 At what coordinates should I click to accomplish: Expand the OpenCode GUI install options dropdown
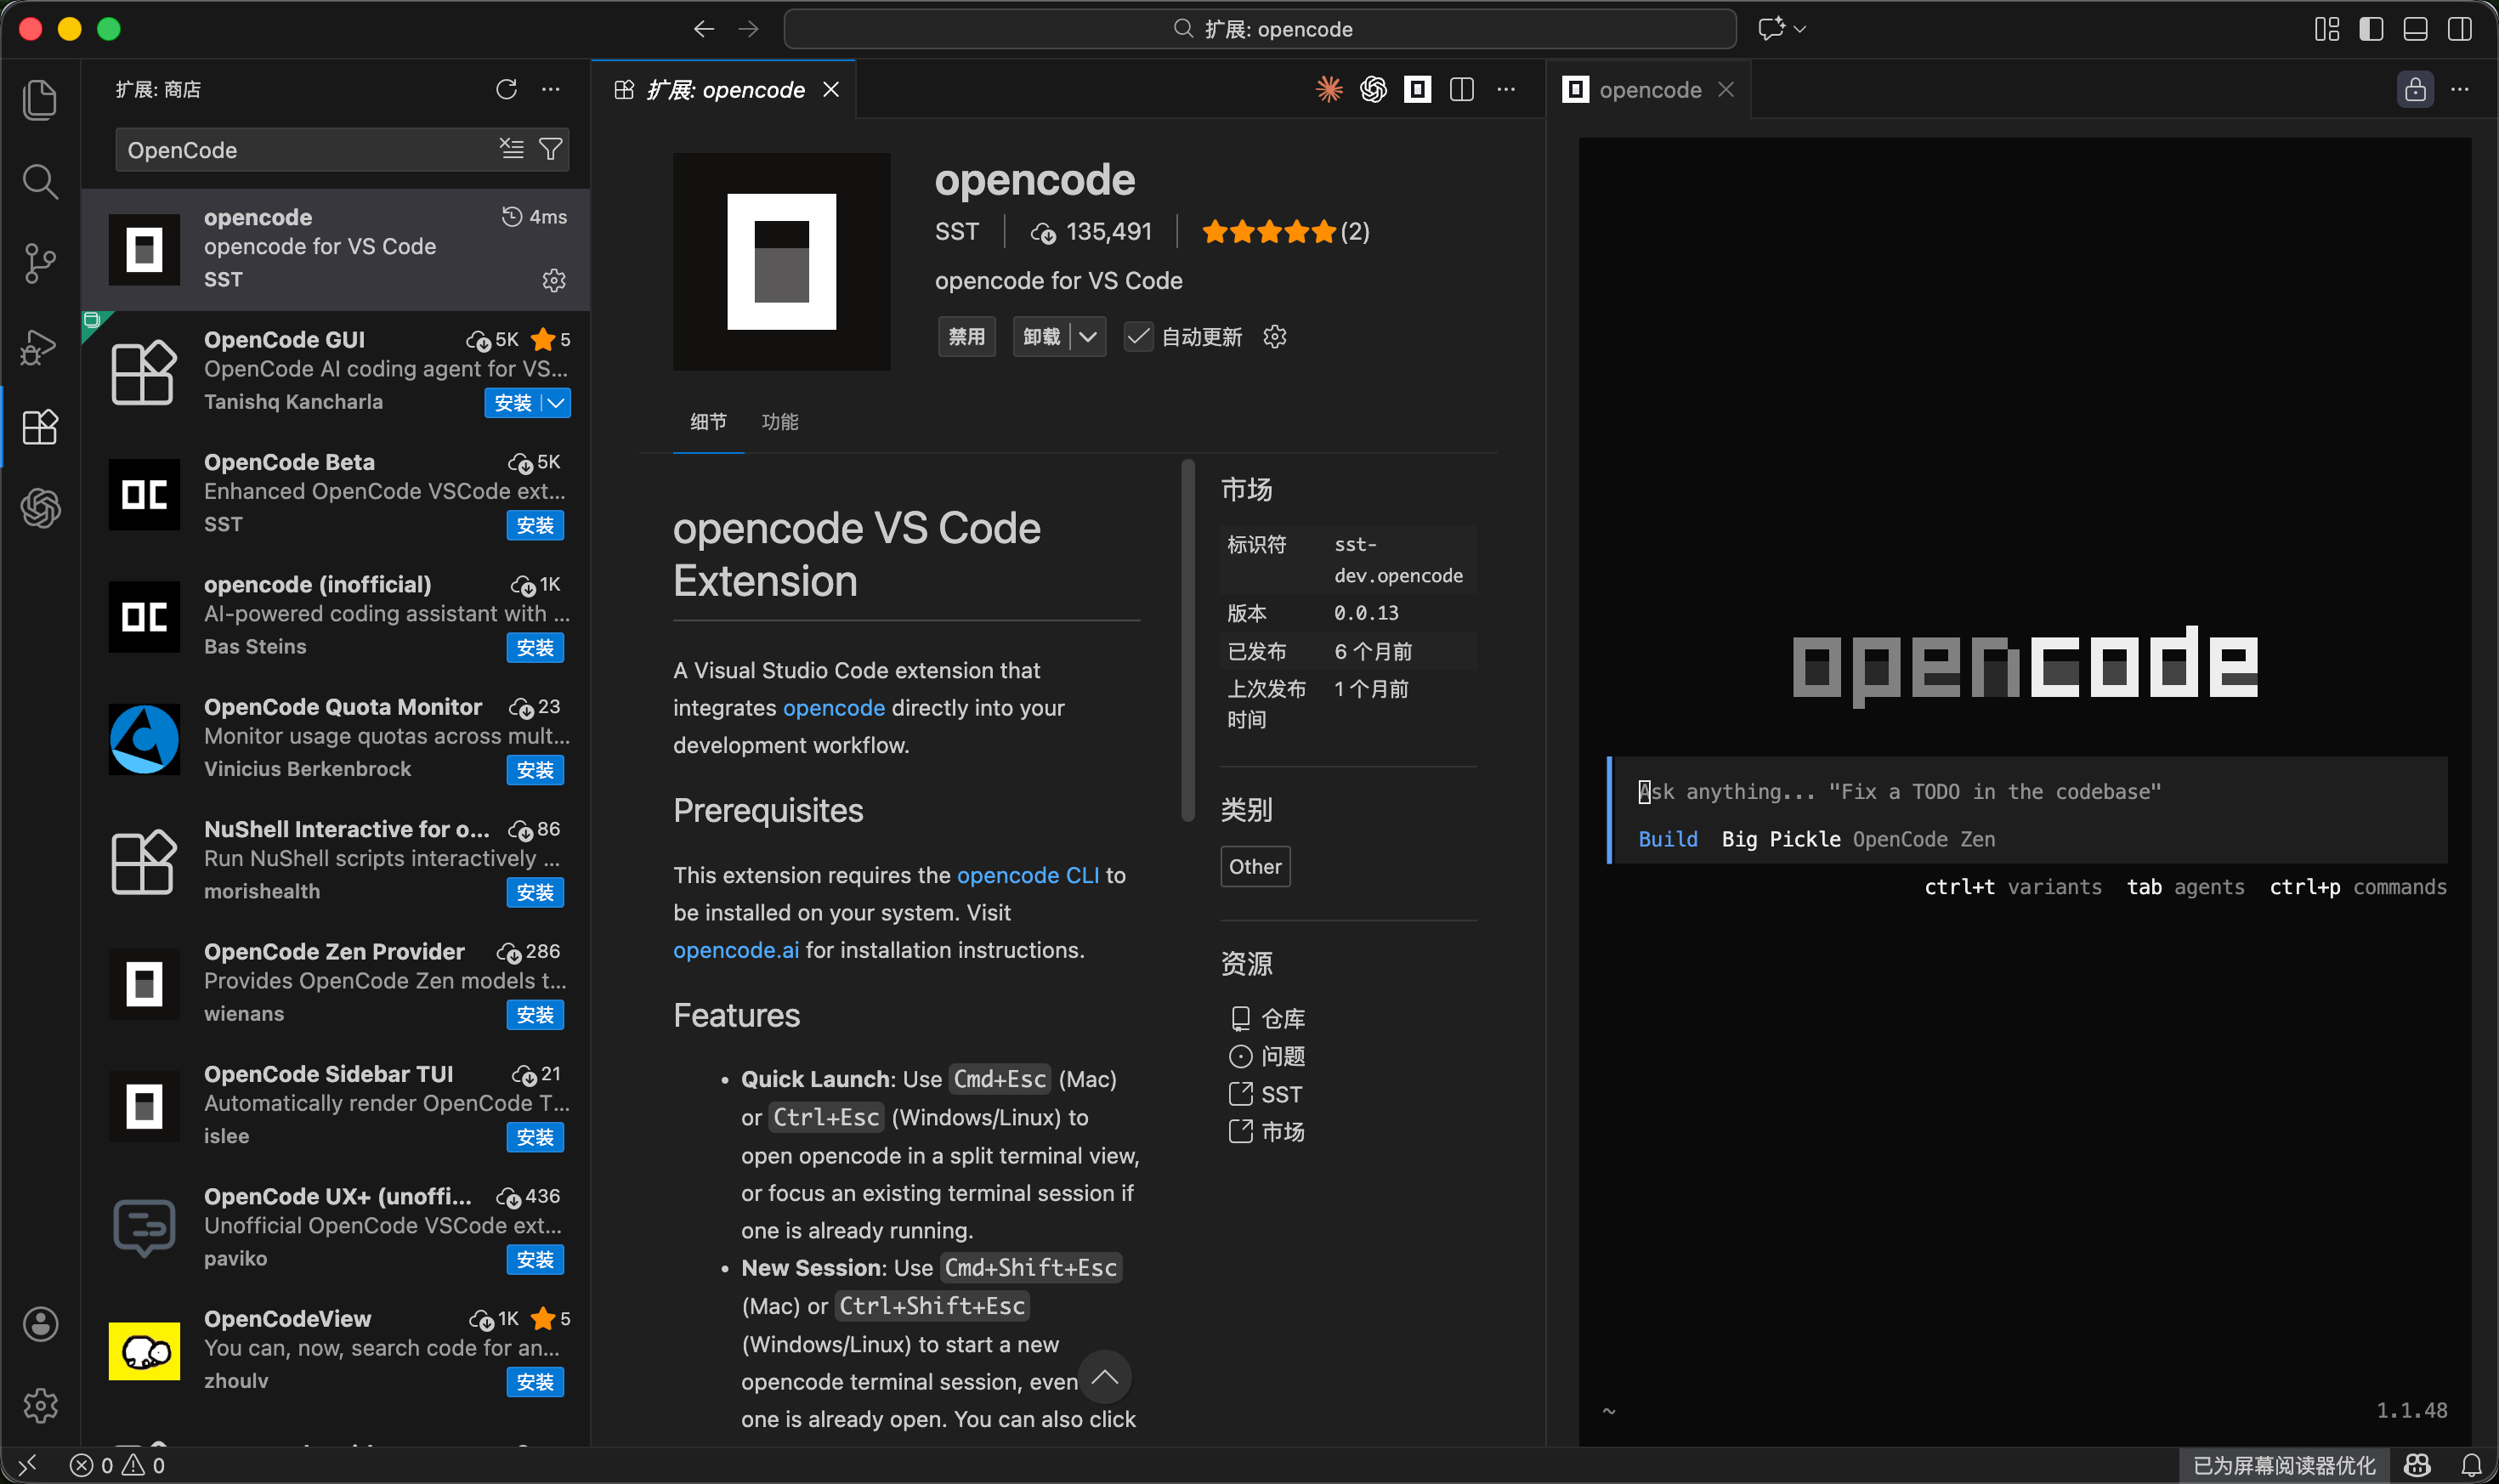(x=556, y=403)
